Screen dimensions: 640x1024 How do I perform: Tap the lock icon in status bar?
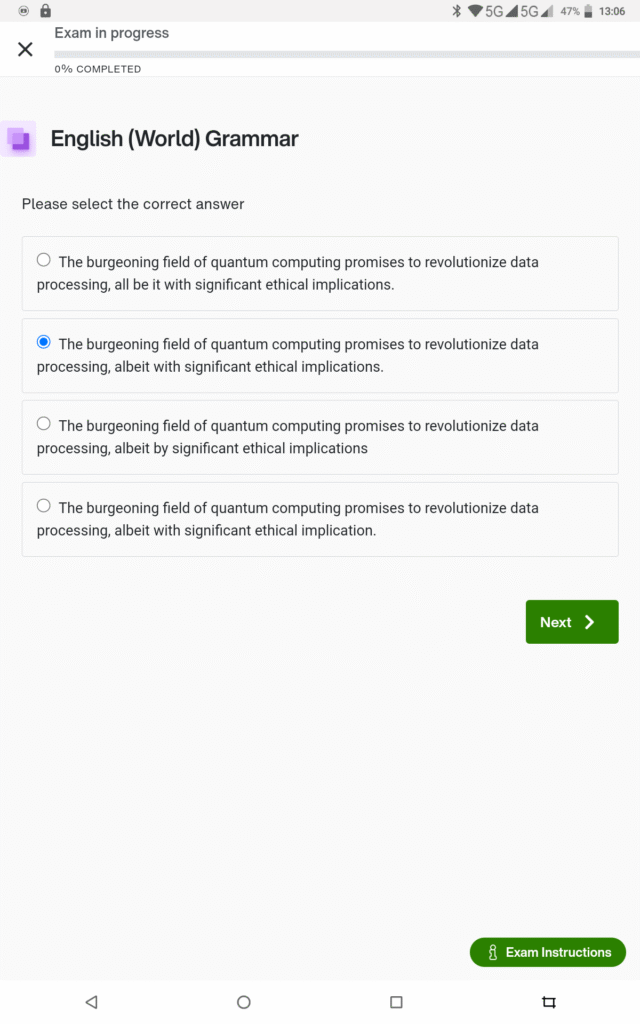(45, 11)
